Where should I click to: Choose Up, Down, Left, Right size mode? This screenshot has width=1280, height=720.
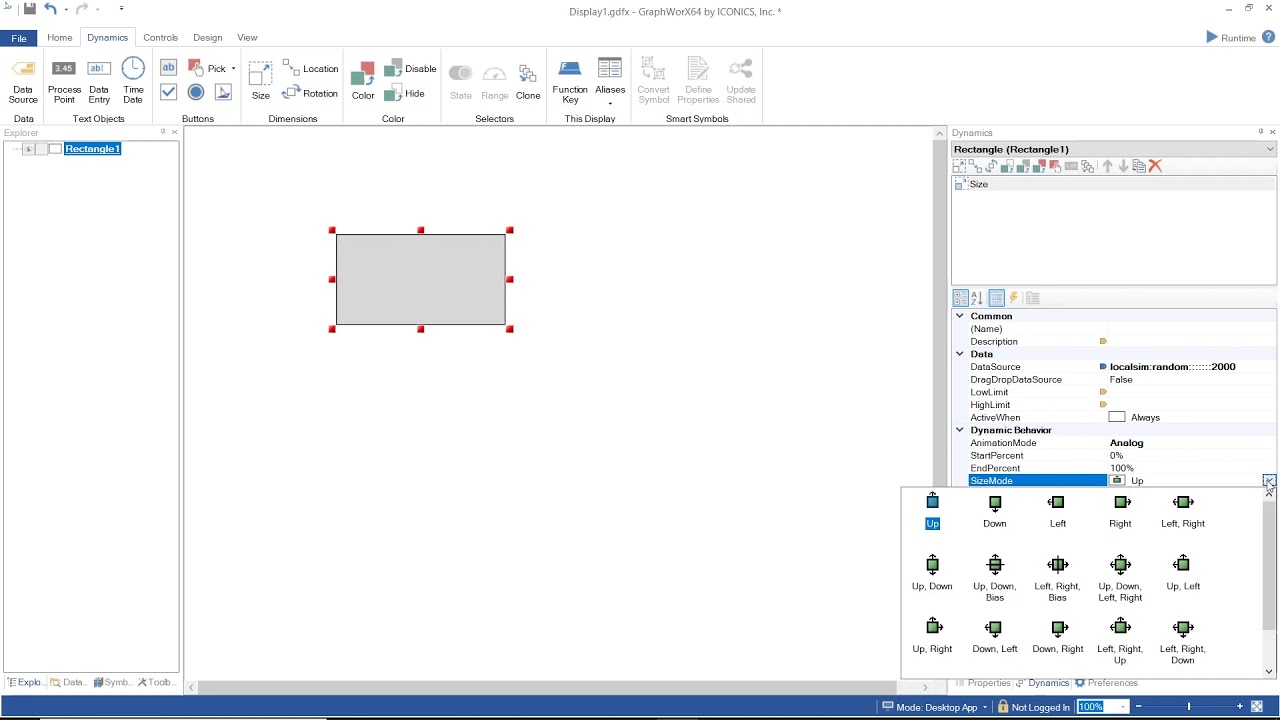pyautogui.click(x=1120, y=579)
